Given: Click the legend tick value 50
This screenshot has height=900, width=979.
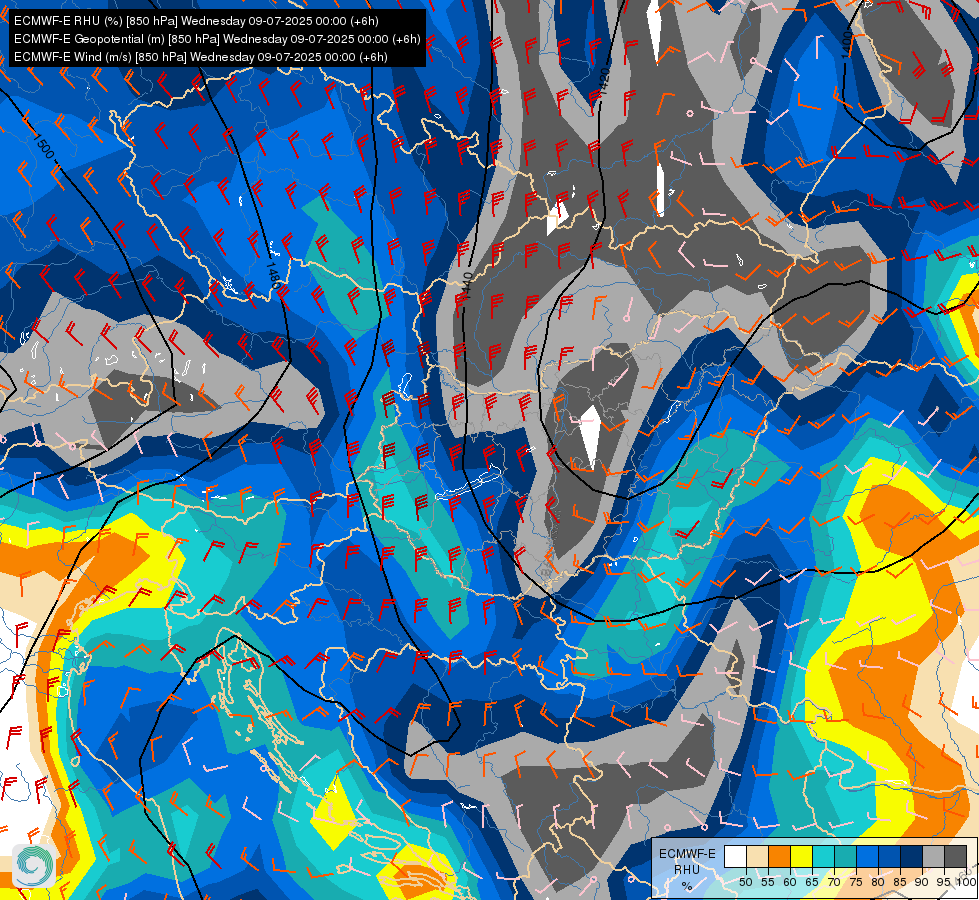Looking at the screenshot, I should coord(745,882).
